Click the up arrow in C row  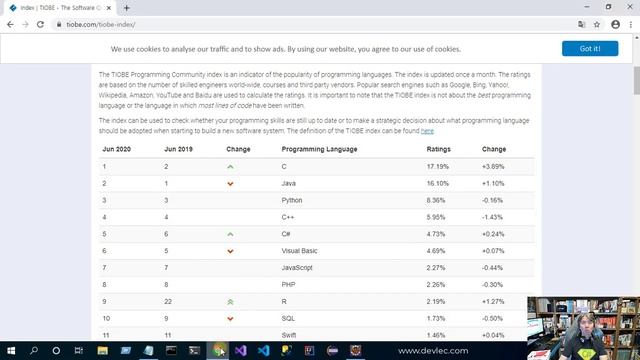pyautogui.click(x=230, y=167)
